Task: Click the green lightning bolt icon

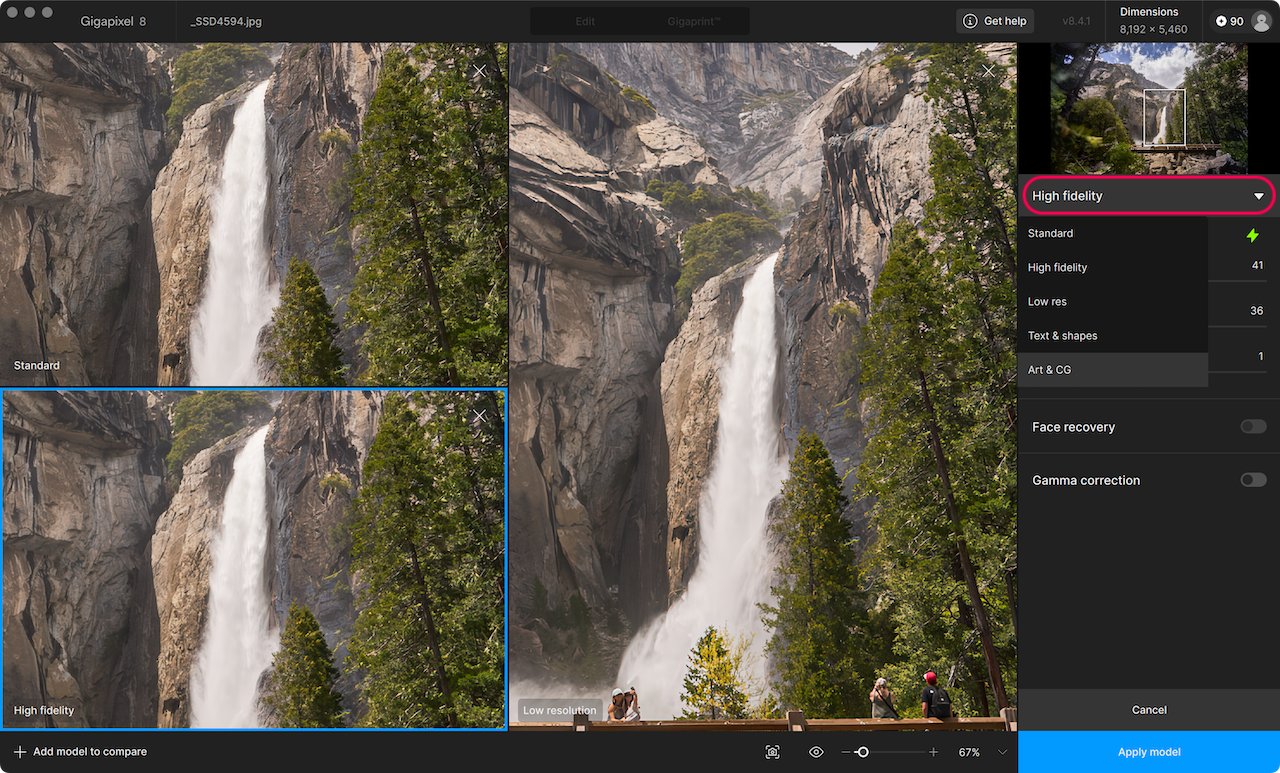Action: (1252, 235)
